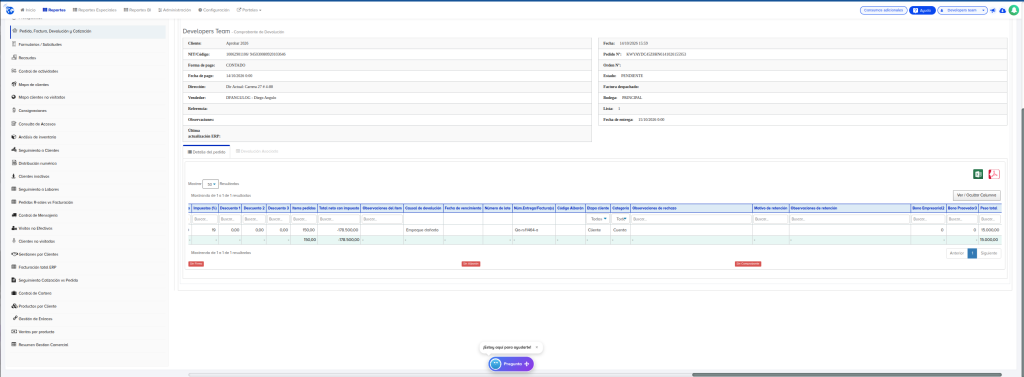
Task: Open Distribución numérica report
Action: [x=39, y=163]
